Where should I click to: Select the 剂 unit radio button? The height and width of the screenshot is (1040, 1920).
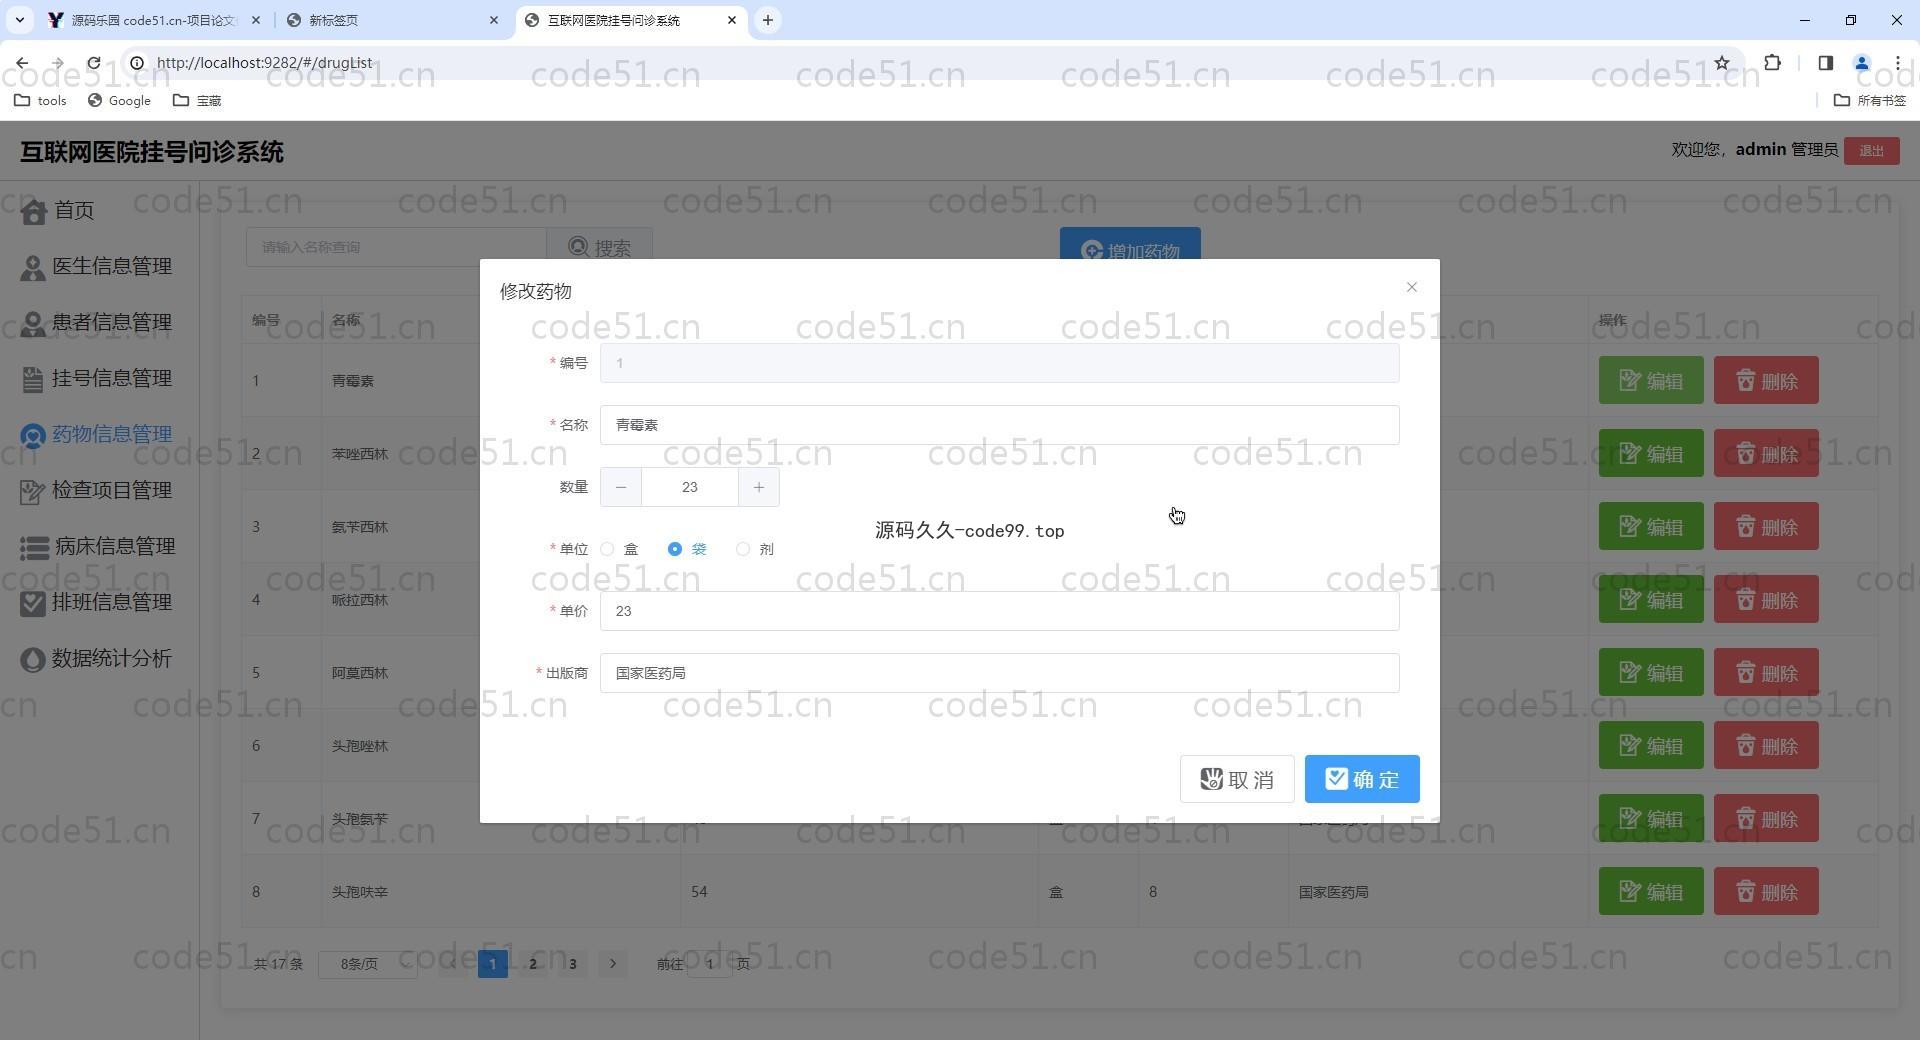[x=743, y=549]
